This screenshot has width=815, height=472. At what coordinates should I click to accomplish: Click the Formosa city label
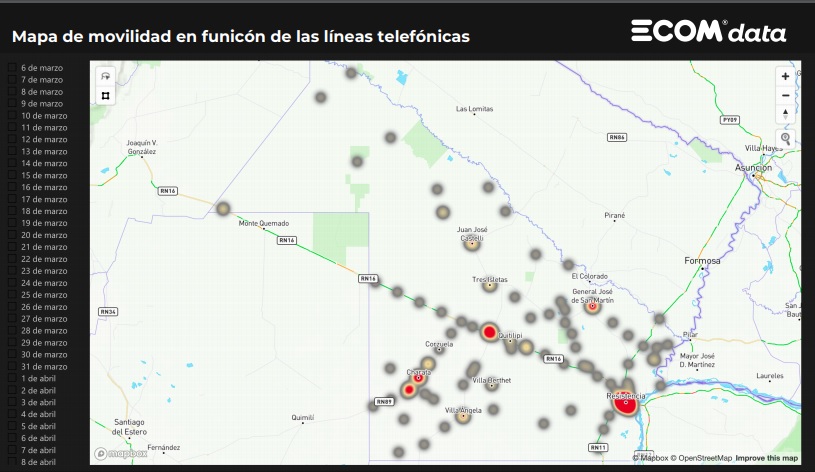[x=702, y=260]
